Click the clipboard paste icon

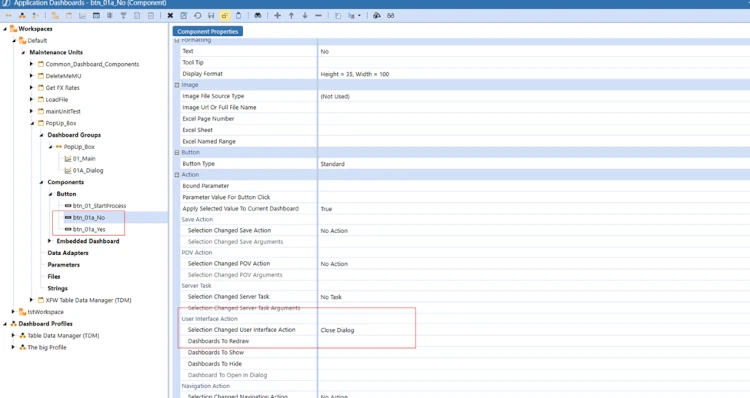click(x=238, y=16)
